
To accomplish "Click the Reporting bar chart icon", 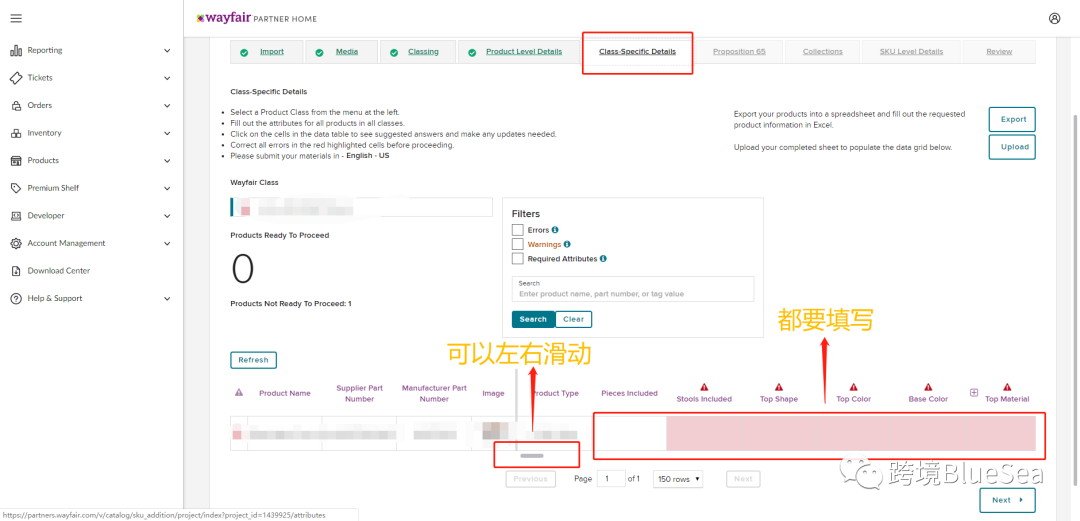I will (16, 50).
